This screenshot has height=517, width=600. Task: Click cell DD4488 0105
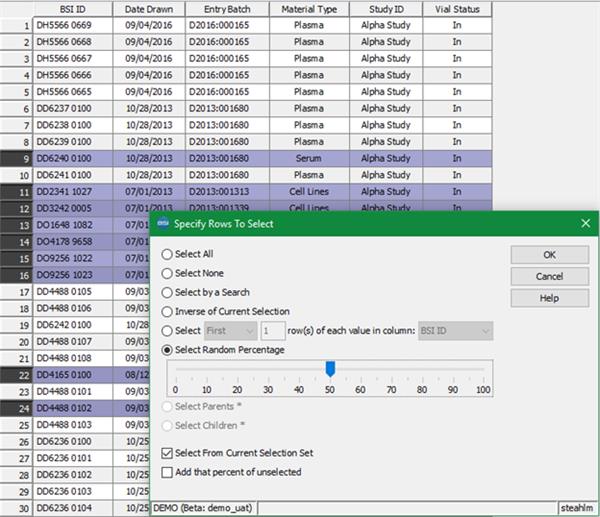pyautogui.click(x=73, y=292)
